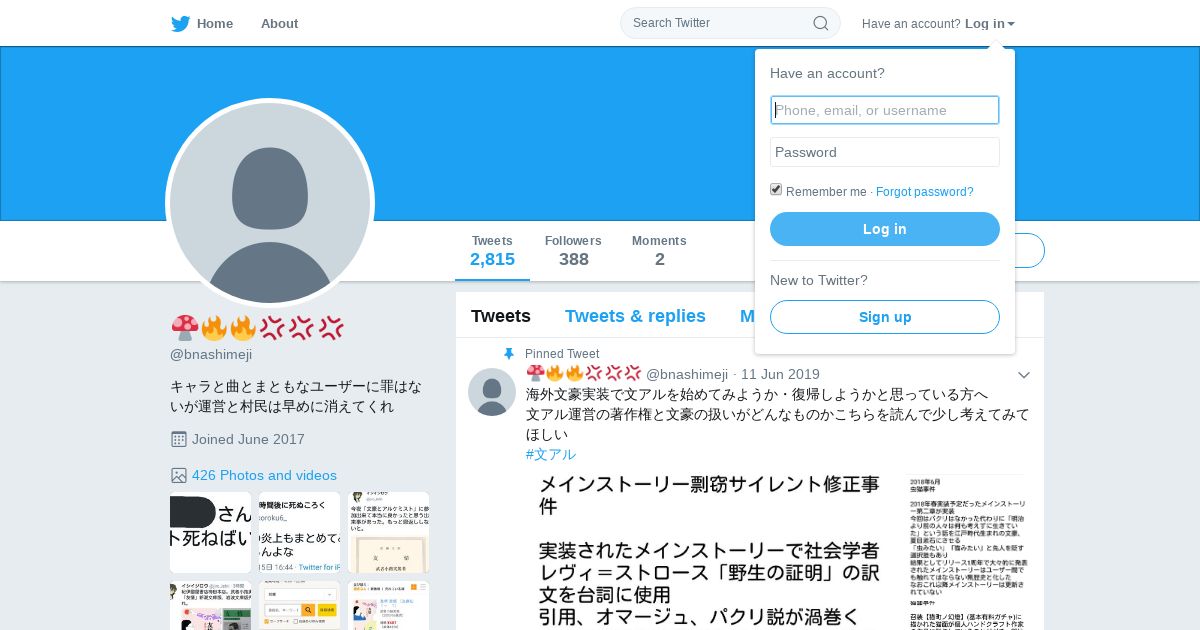The image size is (1200, 630).
Task: Click the small avatar beside pinned tweet
Action: [492, 391]
